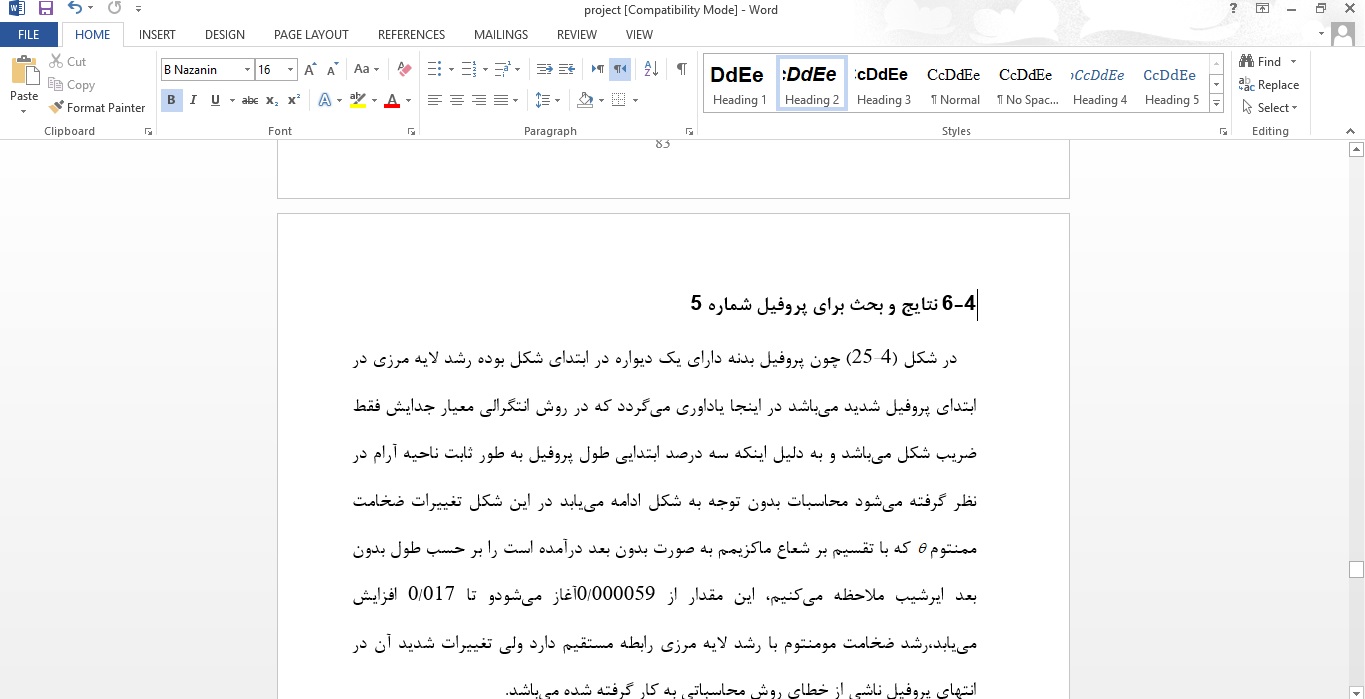Select the Format Painter tool
Viewport: 1365px width, 699px height.
(97, 107)
